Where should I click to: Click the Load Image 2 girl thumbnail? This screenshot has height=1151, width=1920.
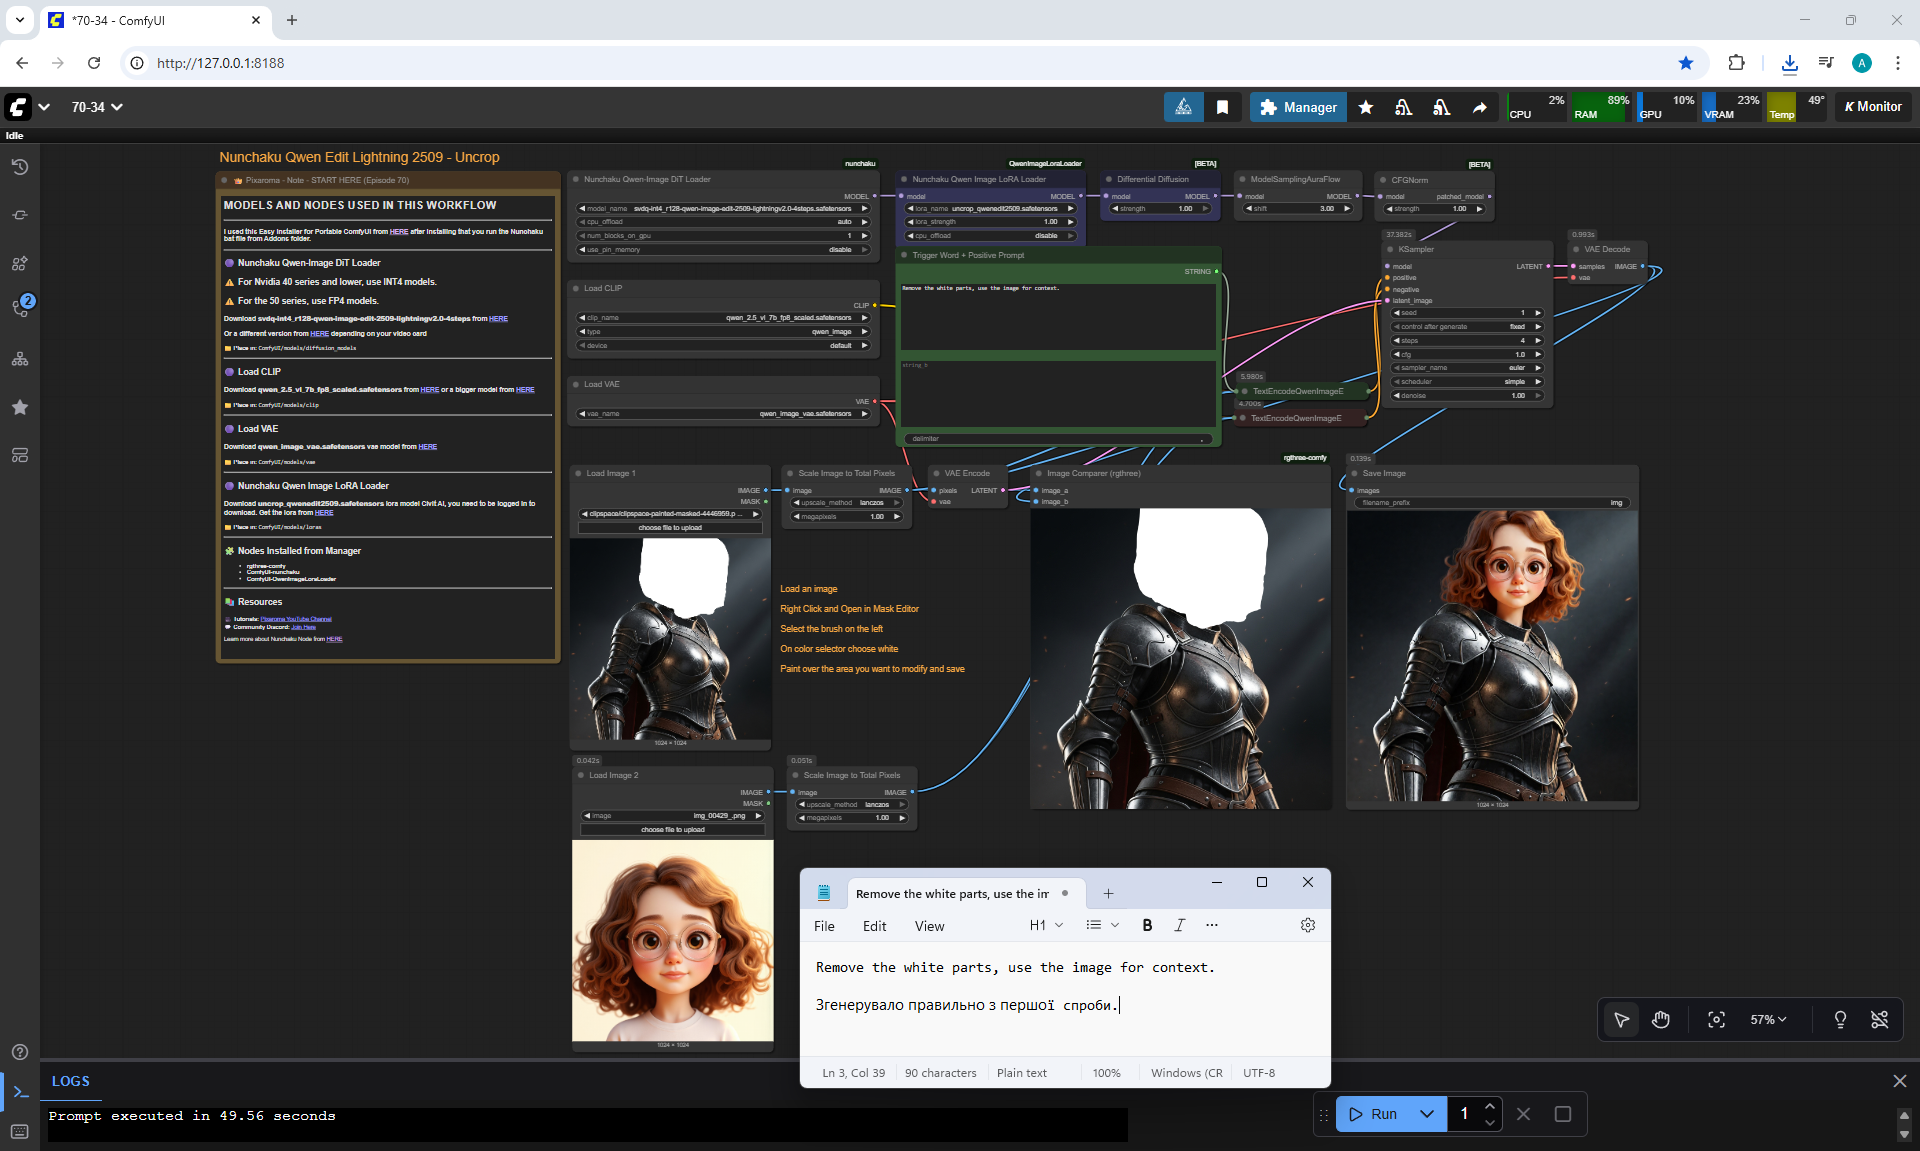(x=672, y=940)
